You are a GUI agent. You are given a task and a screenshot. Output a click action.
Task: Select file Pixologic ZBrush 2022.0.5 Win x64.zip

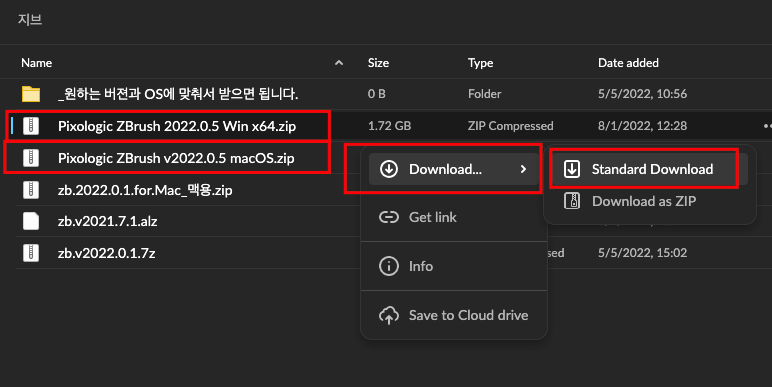tap(177, 126)
